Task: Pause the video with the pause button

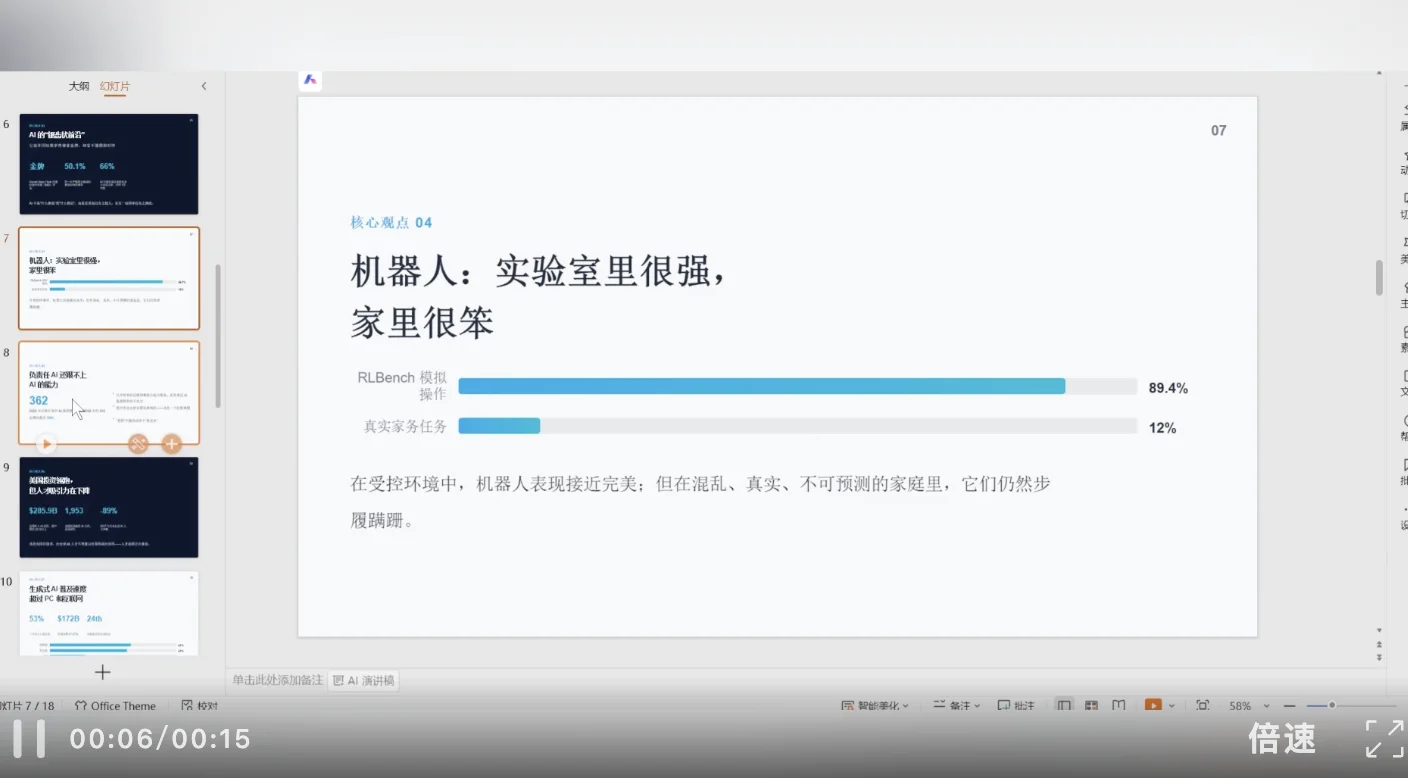Action: pyautogui.click(x=28, y=739)
